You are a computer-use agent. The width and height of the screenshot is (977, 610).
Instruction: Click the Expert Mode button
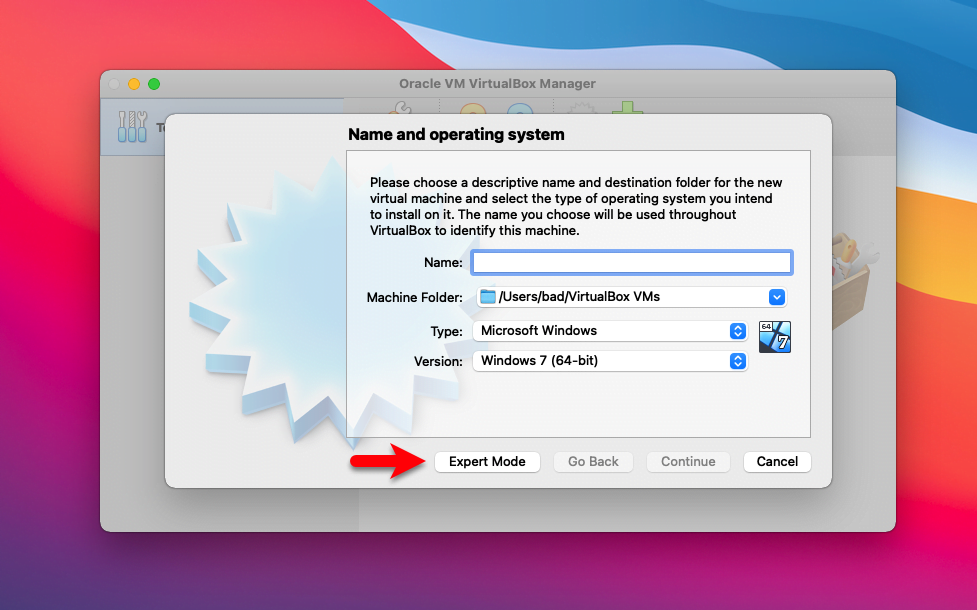(x=487, y=462)
